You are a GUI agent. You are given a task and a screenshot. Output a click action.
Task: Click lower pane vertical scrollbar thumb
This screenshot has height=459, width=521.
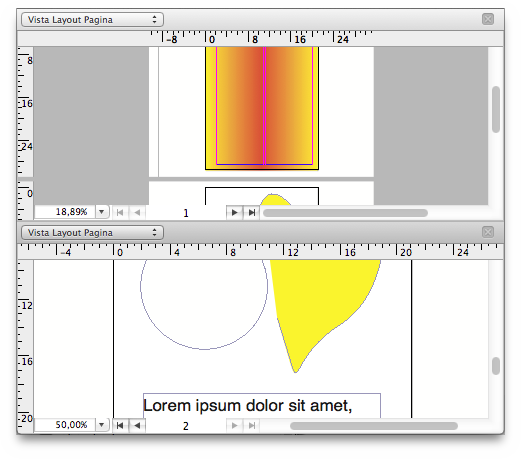pyautogui.click(x=496, y=366)
